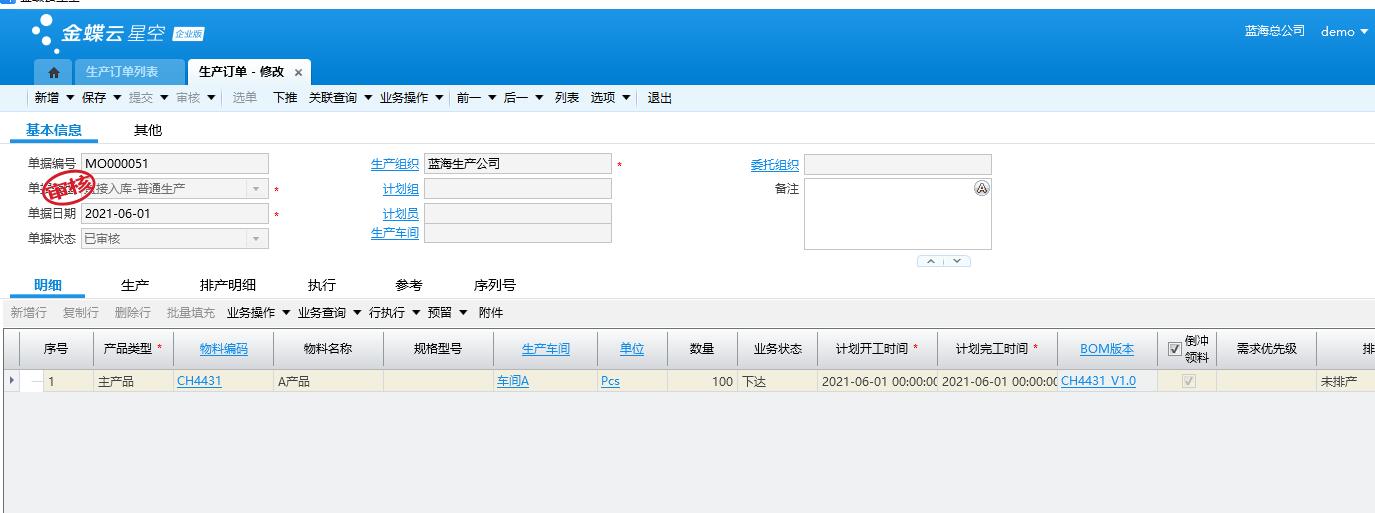Click the 复制行 button
The width and height of the screenshot is (1375, 513).
[81, 313]
